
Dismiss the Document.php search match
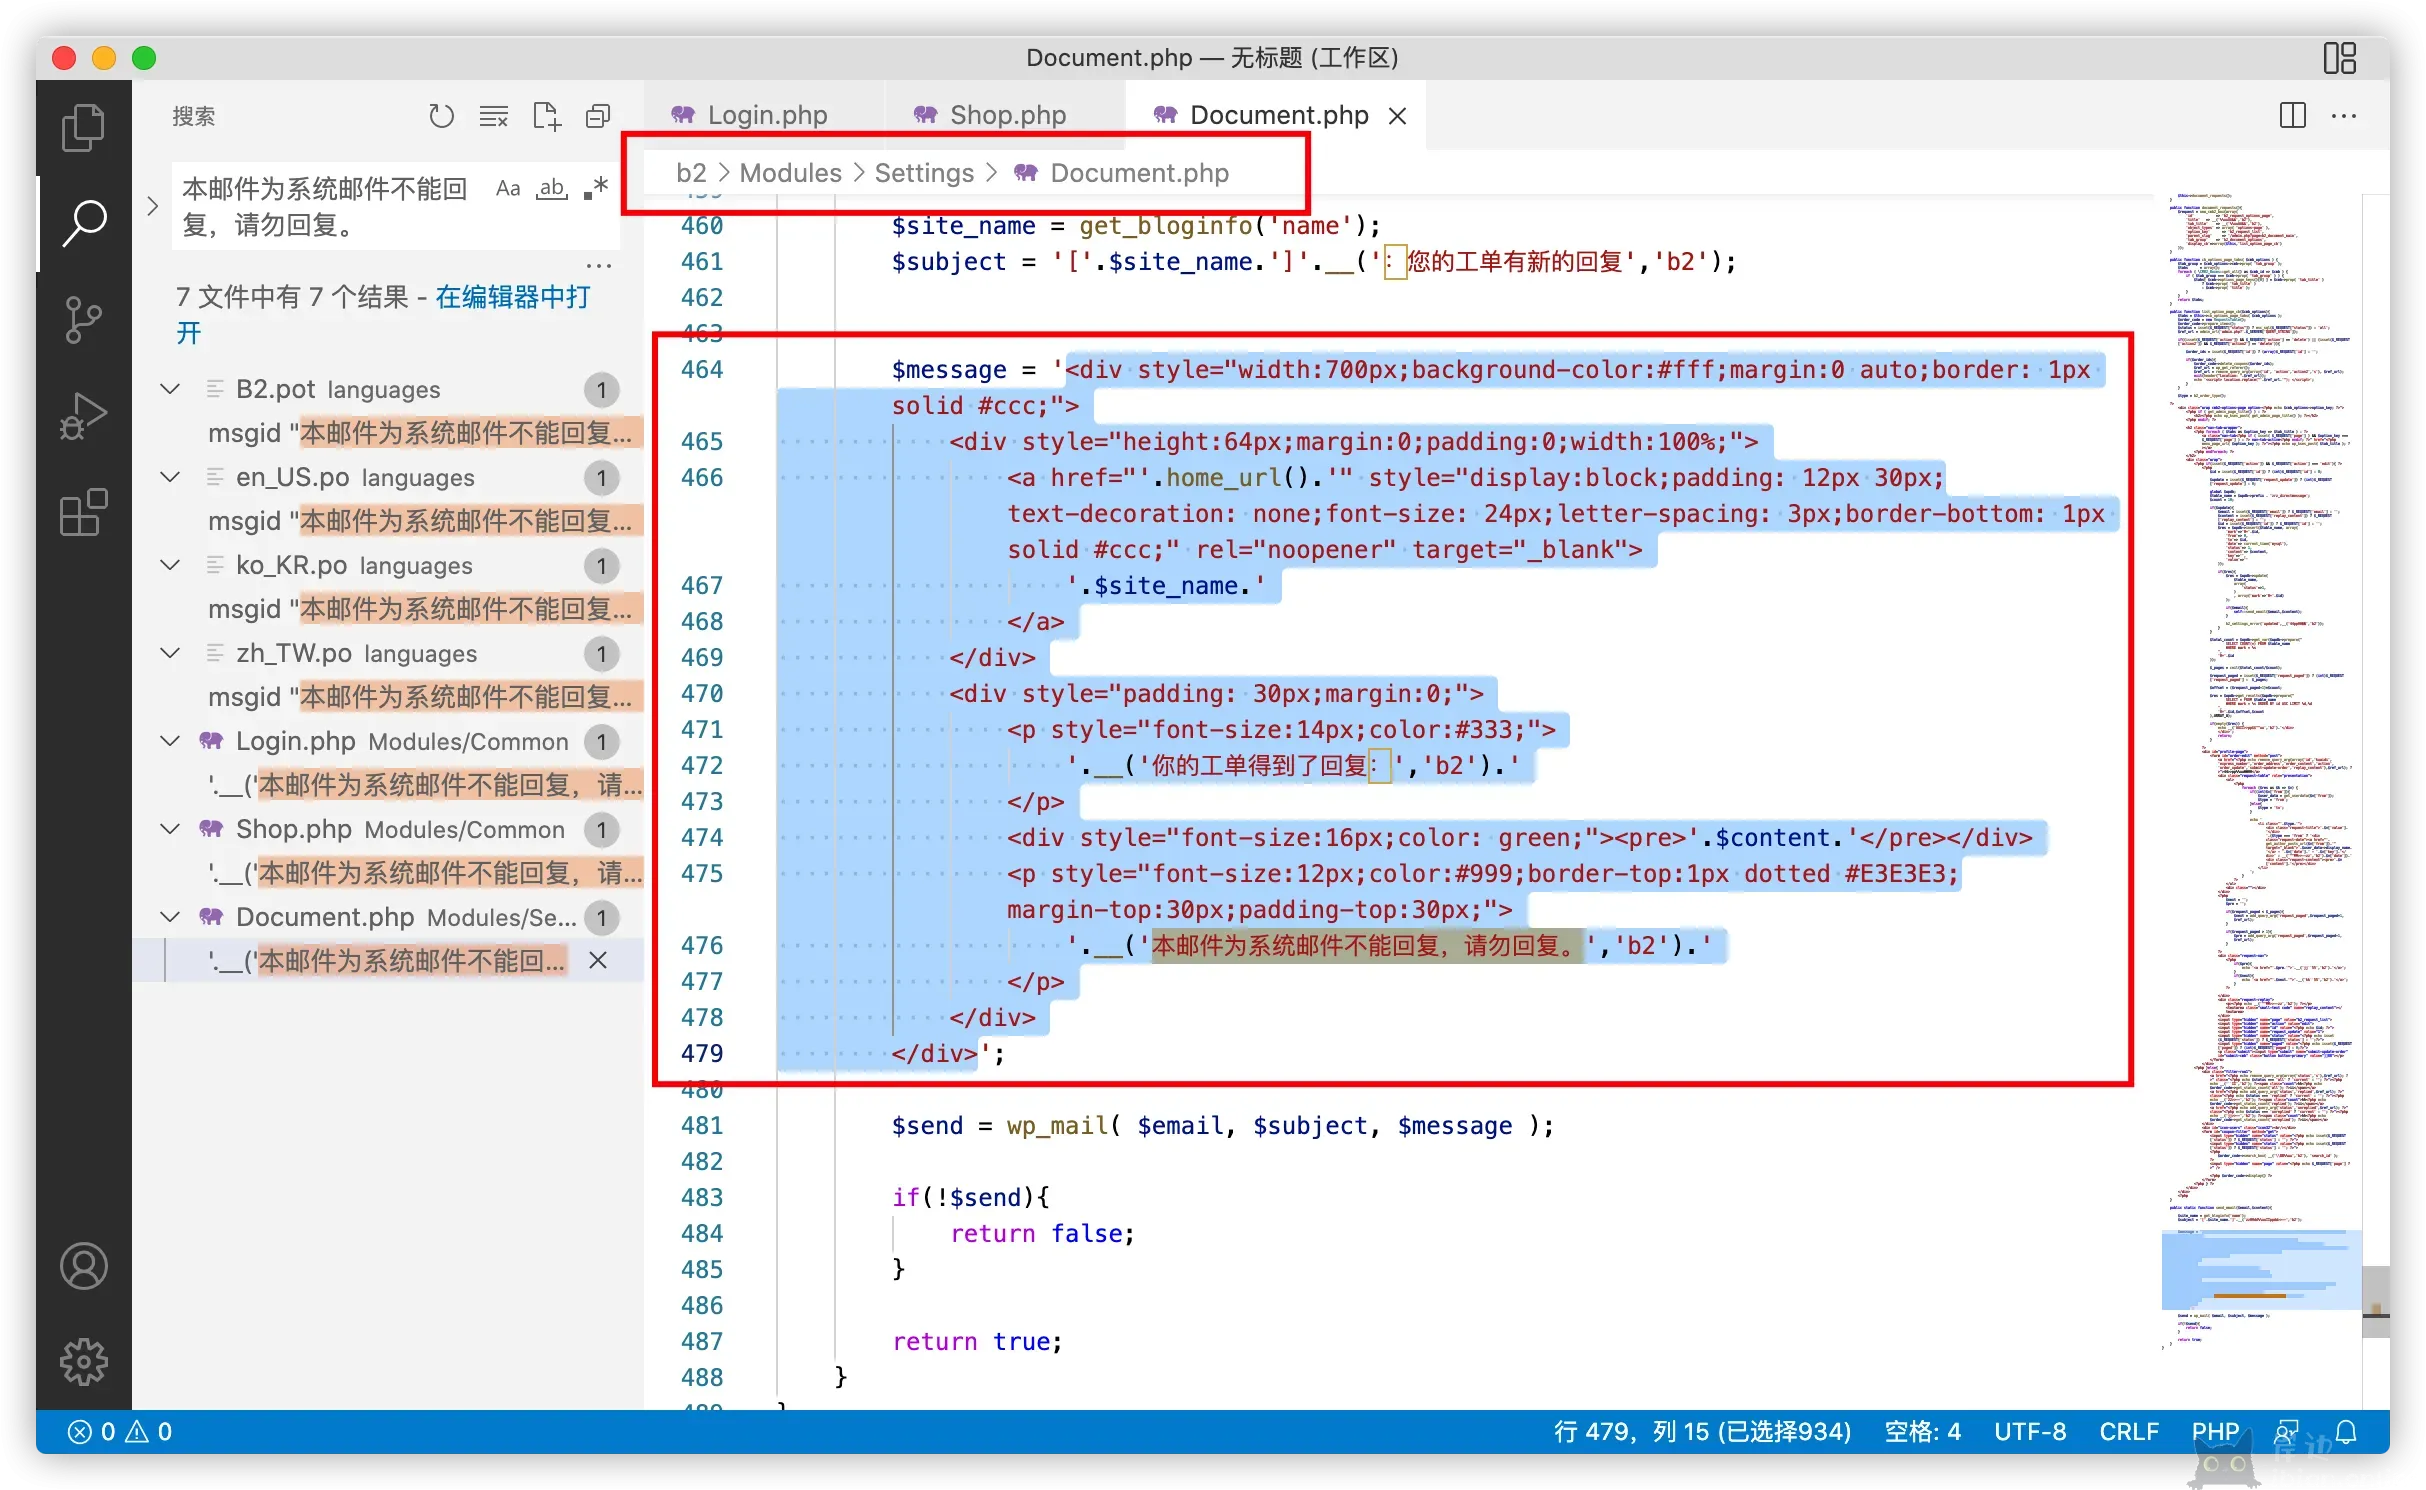coord(598,960)
